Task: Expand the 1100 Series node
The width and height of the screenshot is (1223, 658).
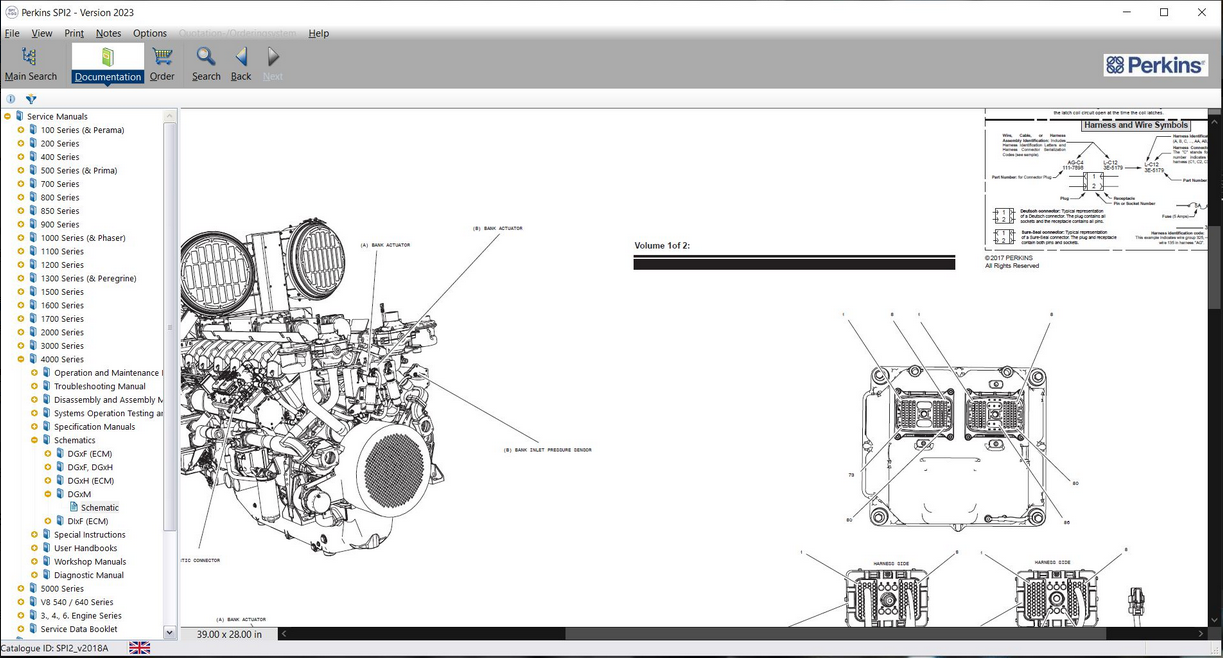Action: (20, 251)
